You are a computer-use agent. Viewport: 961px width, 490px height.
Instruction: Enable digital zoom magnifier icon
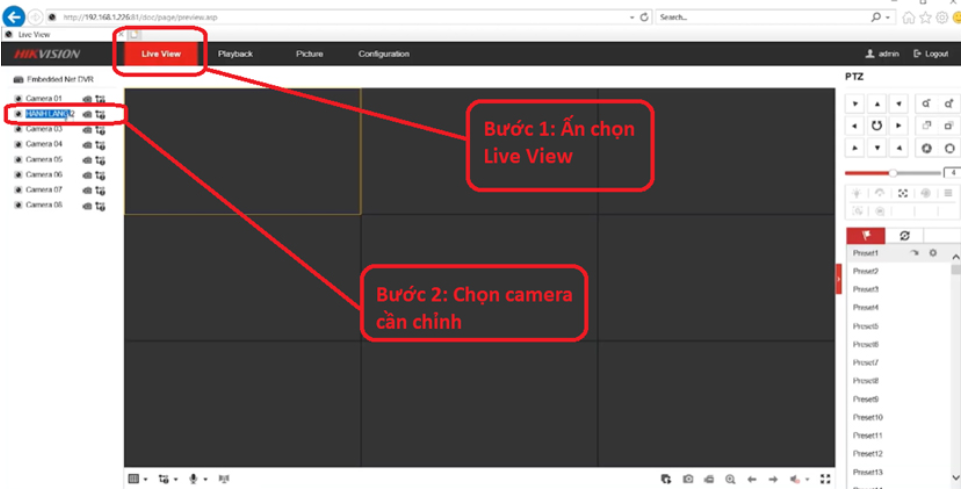click(730, 480)
